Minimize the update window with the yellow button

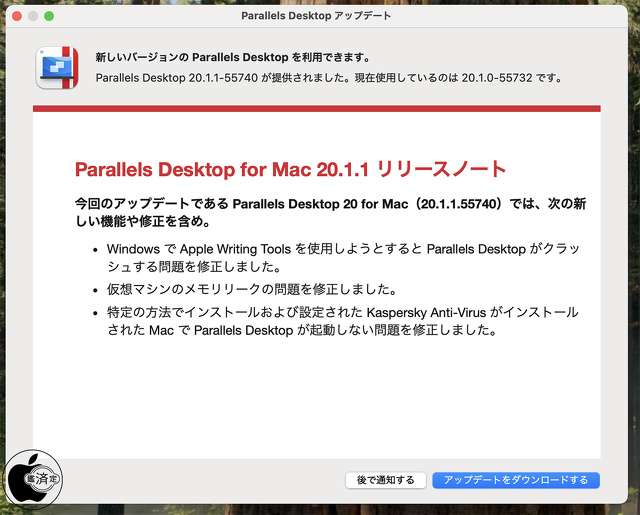click(33, 16)
